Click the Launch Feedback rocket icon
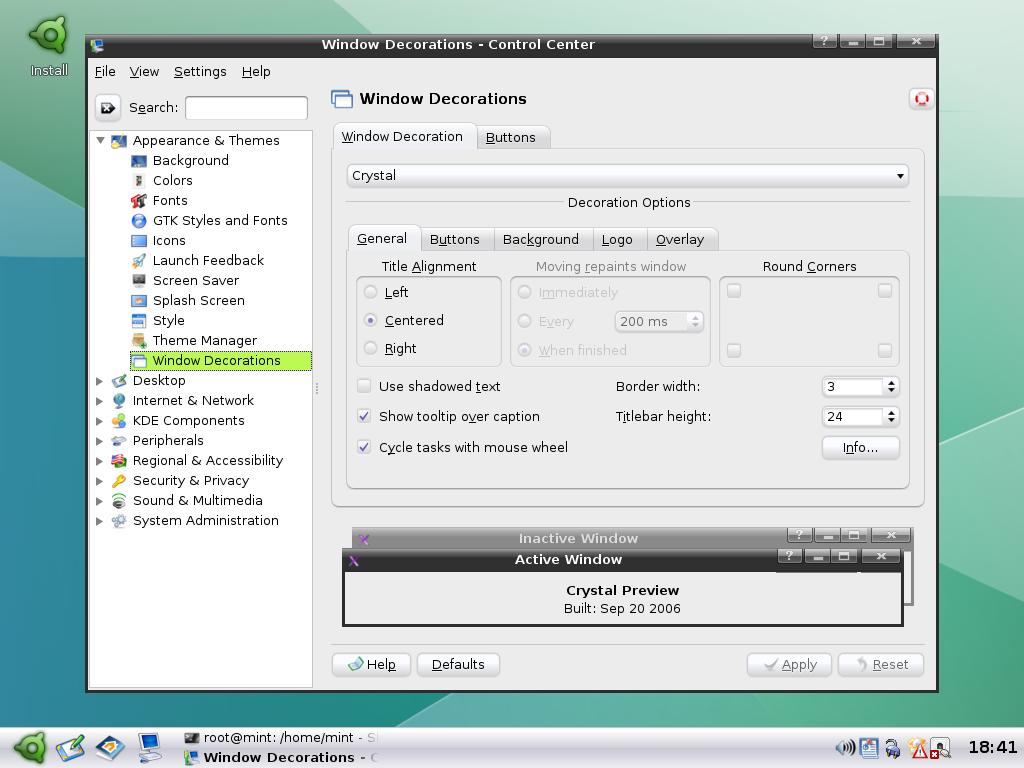The width and height of the screenshot is (1024, 768). (x=138, y=261)
